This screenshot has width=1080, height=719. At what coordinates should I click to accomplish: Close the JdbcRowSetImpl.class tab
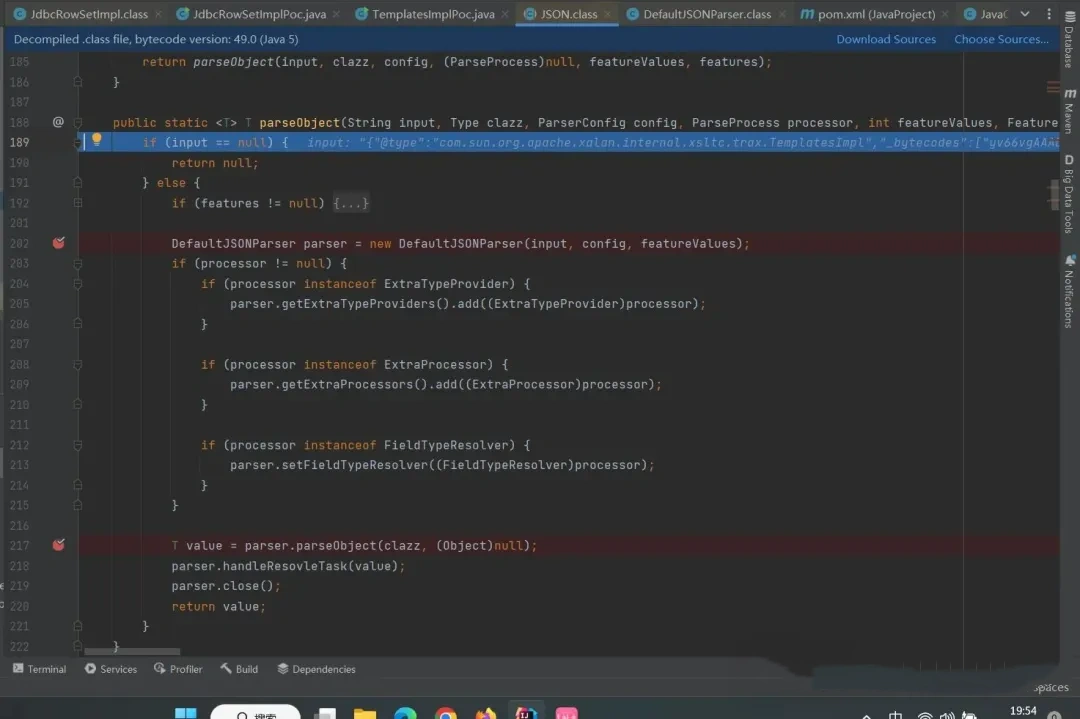[x=158, y=14]
